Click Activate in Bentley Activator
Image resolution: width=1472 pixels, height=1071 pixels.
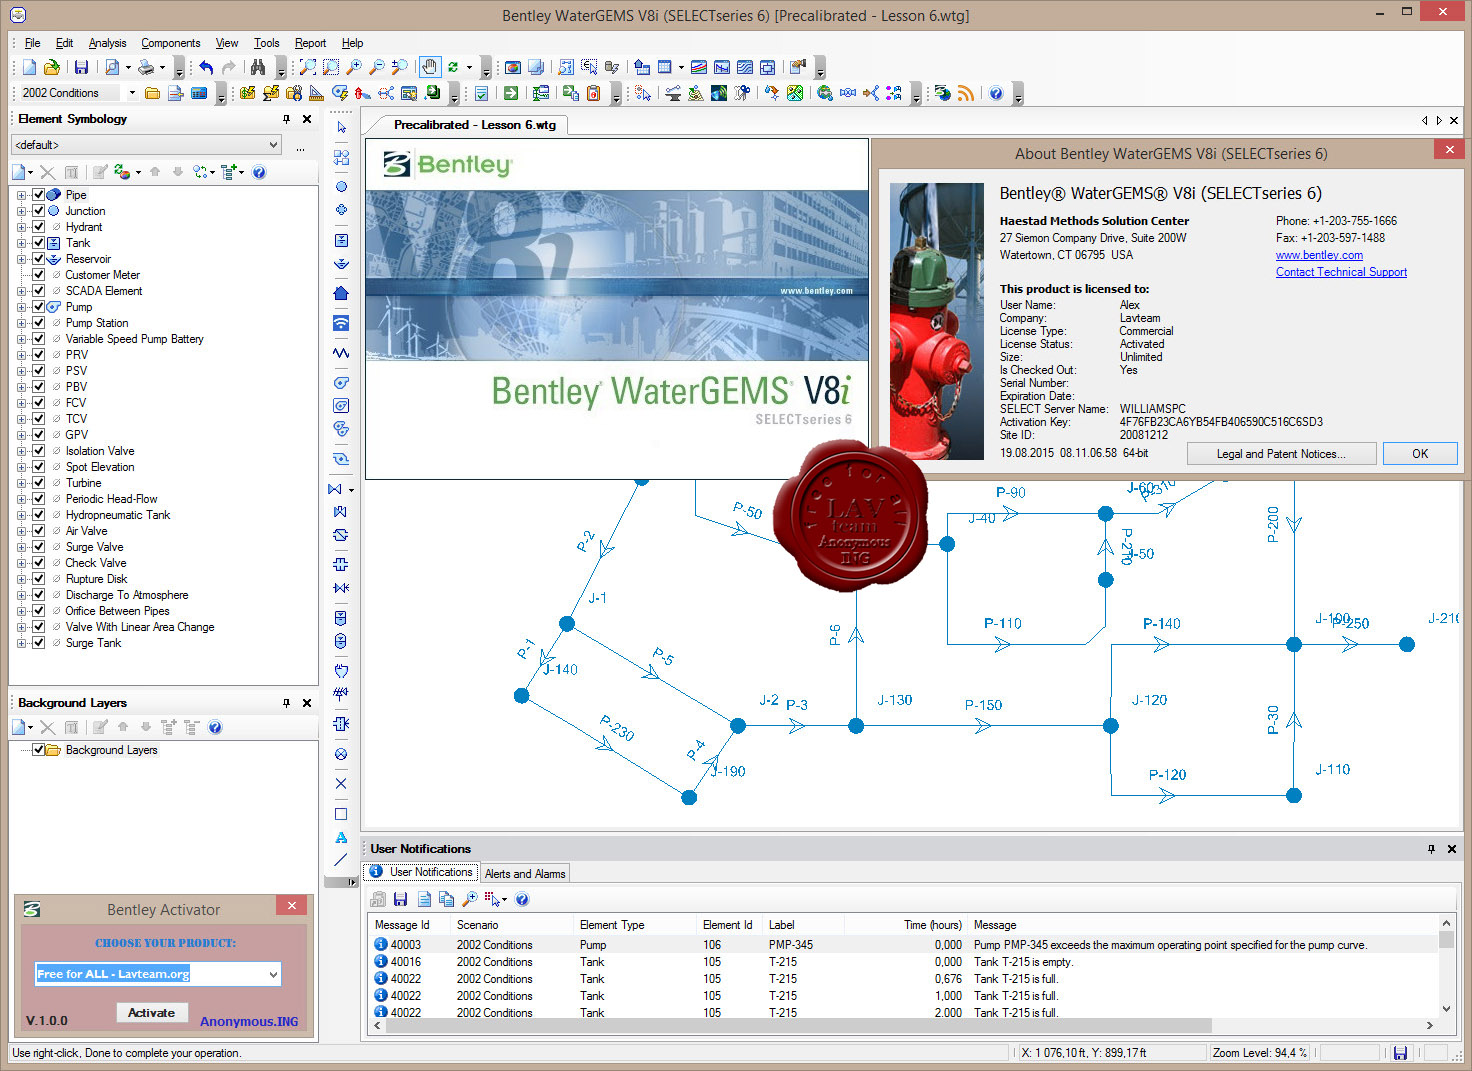152,1013
